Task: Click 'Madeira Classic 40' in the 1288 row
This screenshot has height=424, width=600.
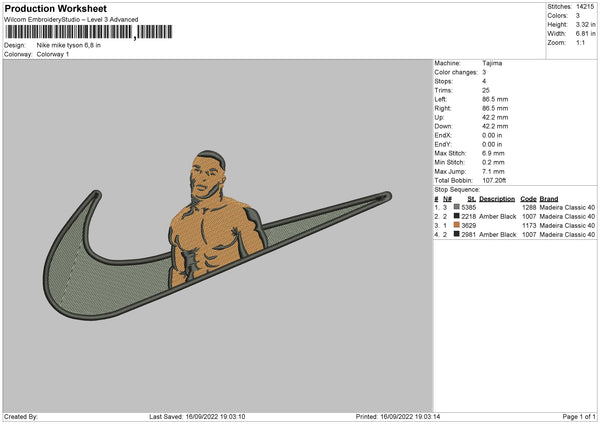Action: 567,207
